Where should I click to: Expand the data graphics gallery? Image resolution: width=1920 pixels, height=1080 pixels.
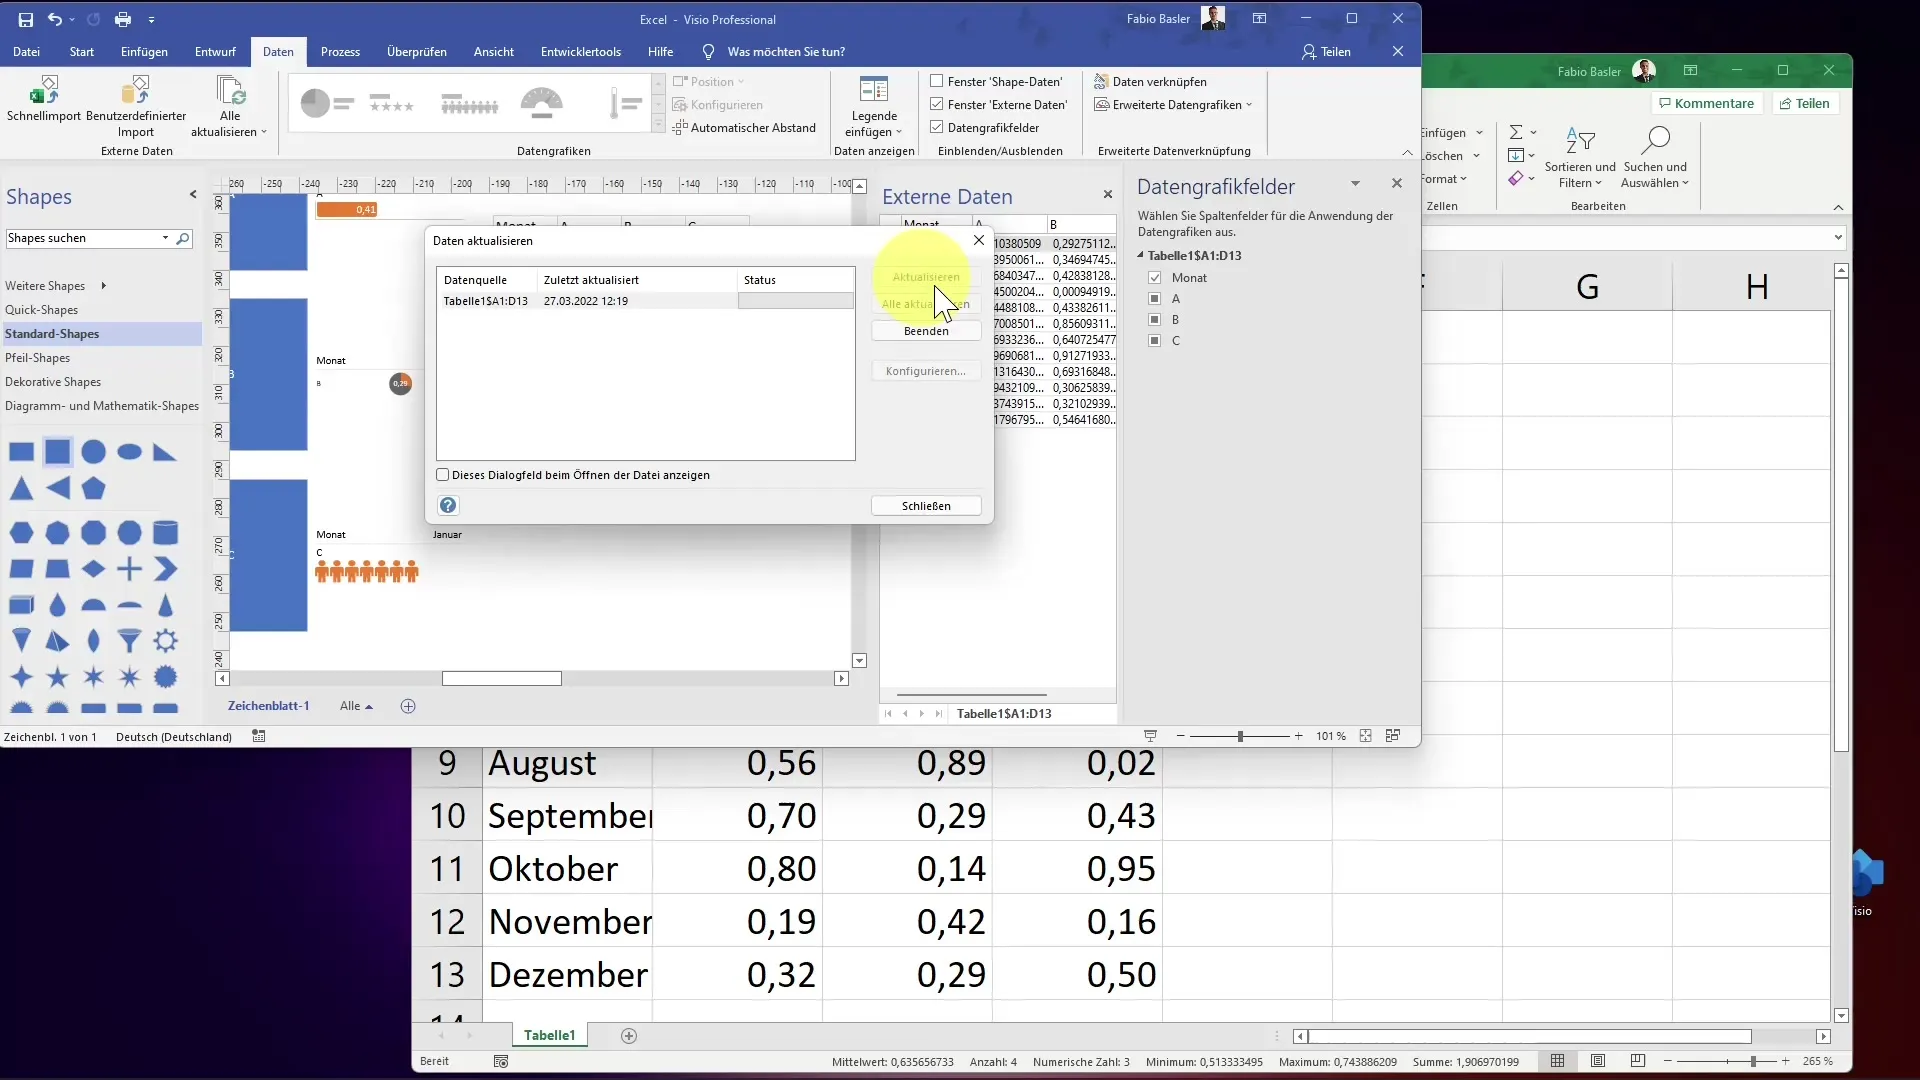click(658, 126)
